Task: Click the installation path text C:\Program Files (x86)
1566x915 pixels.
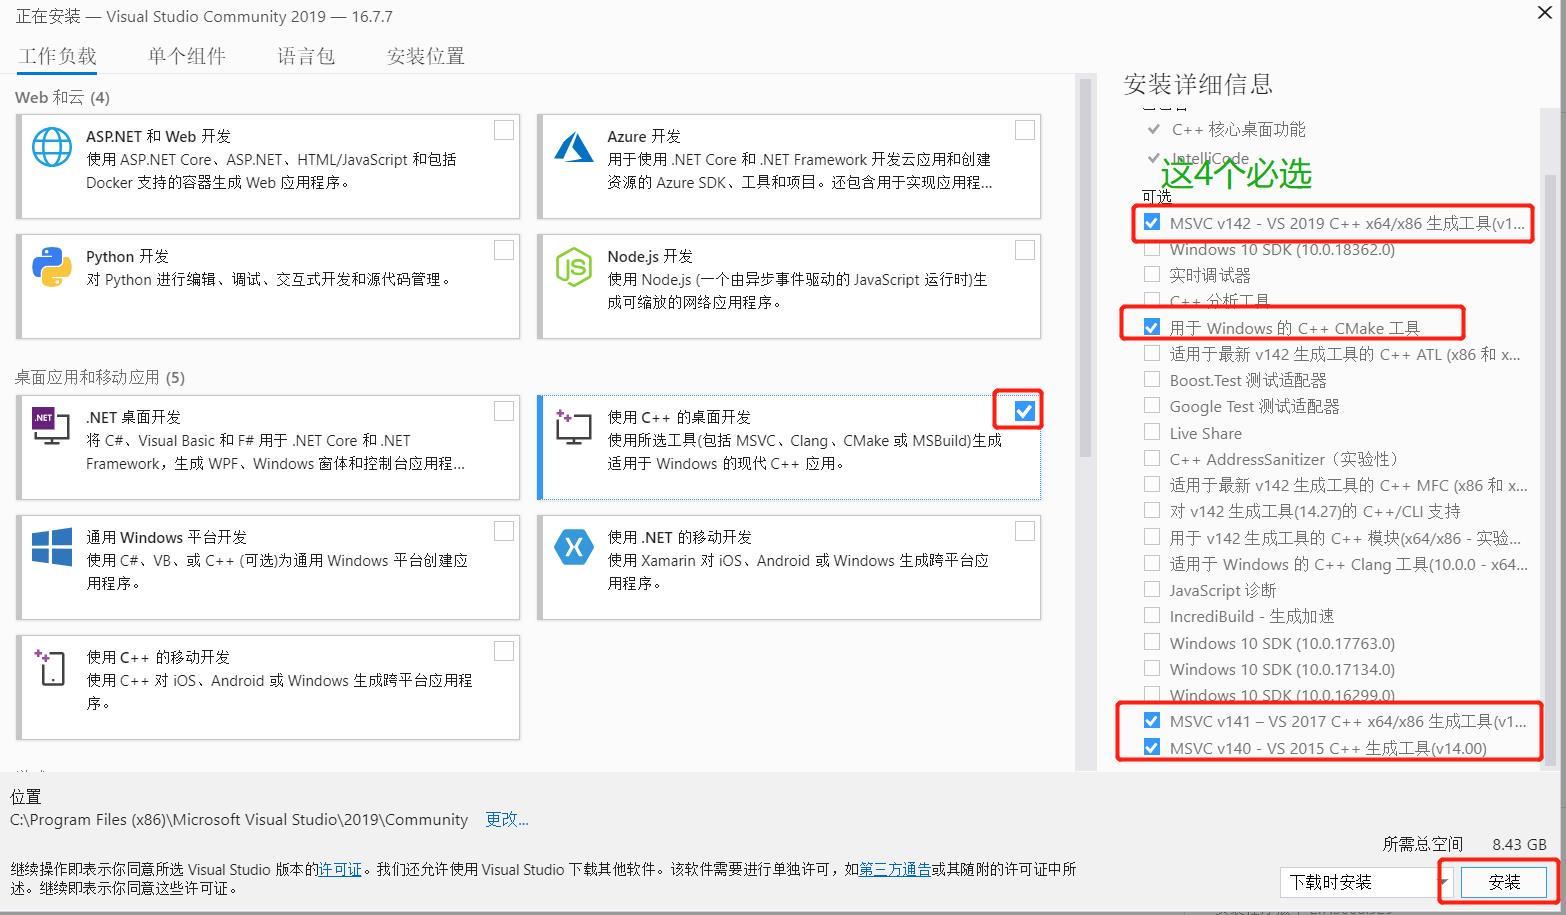Action: (239, 820)
